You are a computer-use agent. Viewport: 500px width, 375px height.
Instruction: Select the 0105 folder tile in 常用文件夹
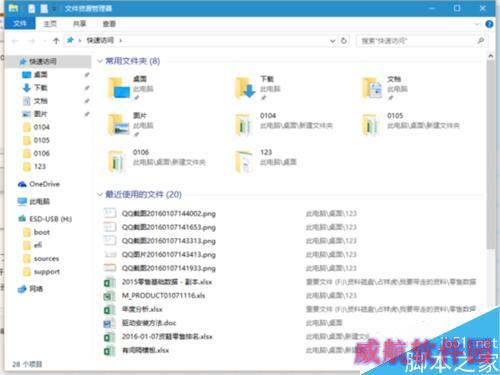411,125
